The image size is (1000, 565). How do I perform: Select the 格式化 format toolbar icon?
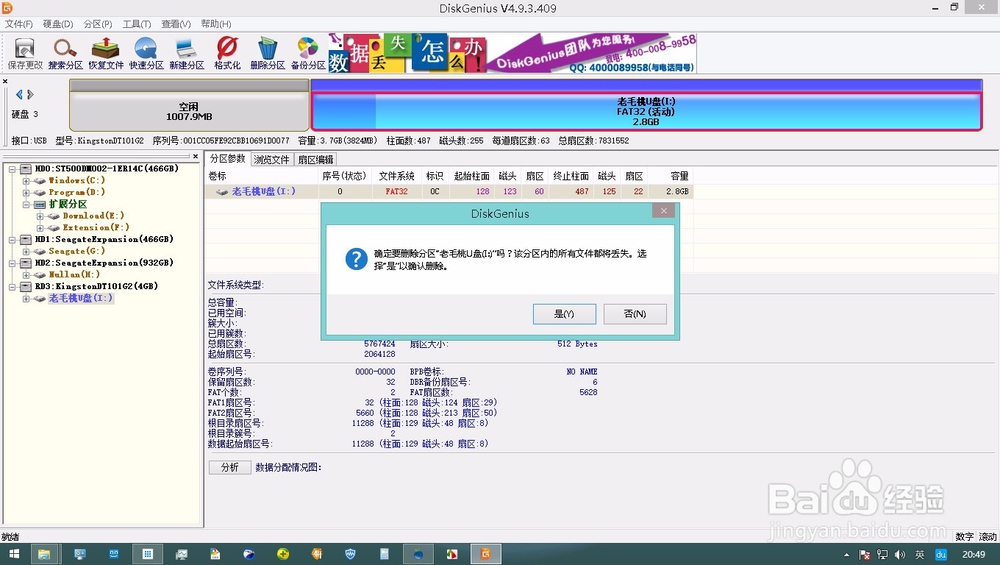(227, 54)
